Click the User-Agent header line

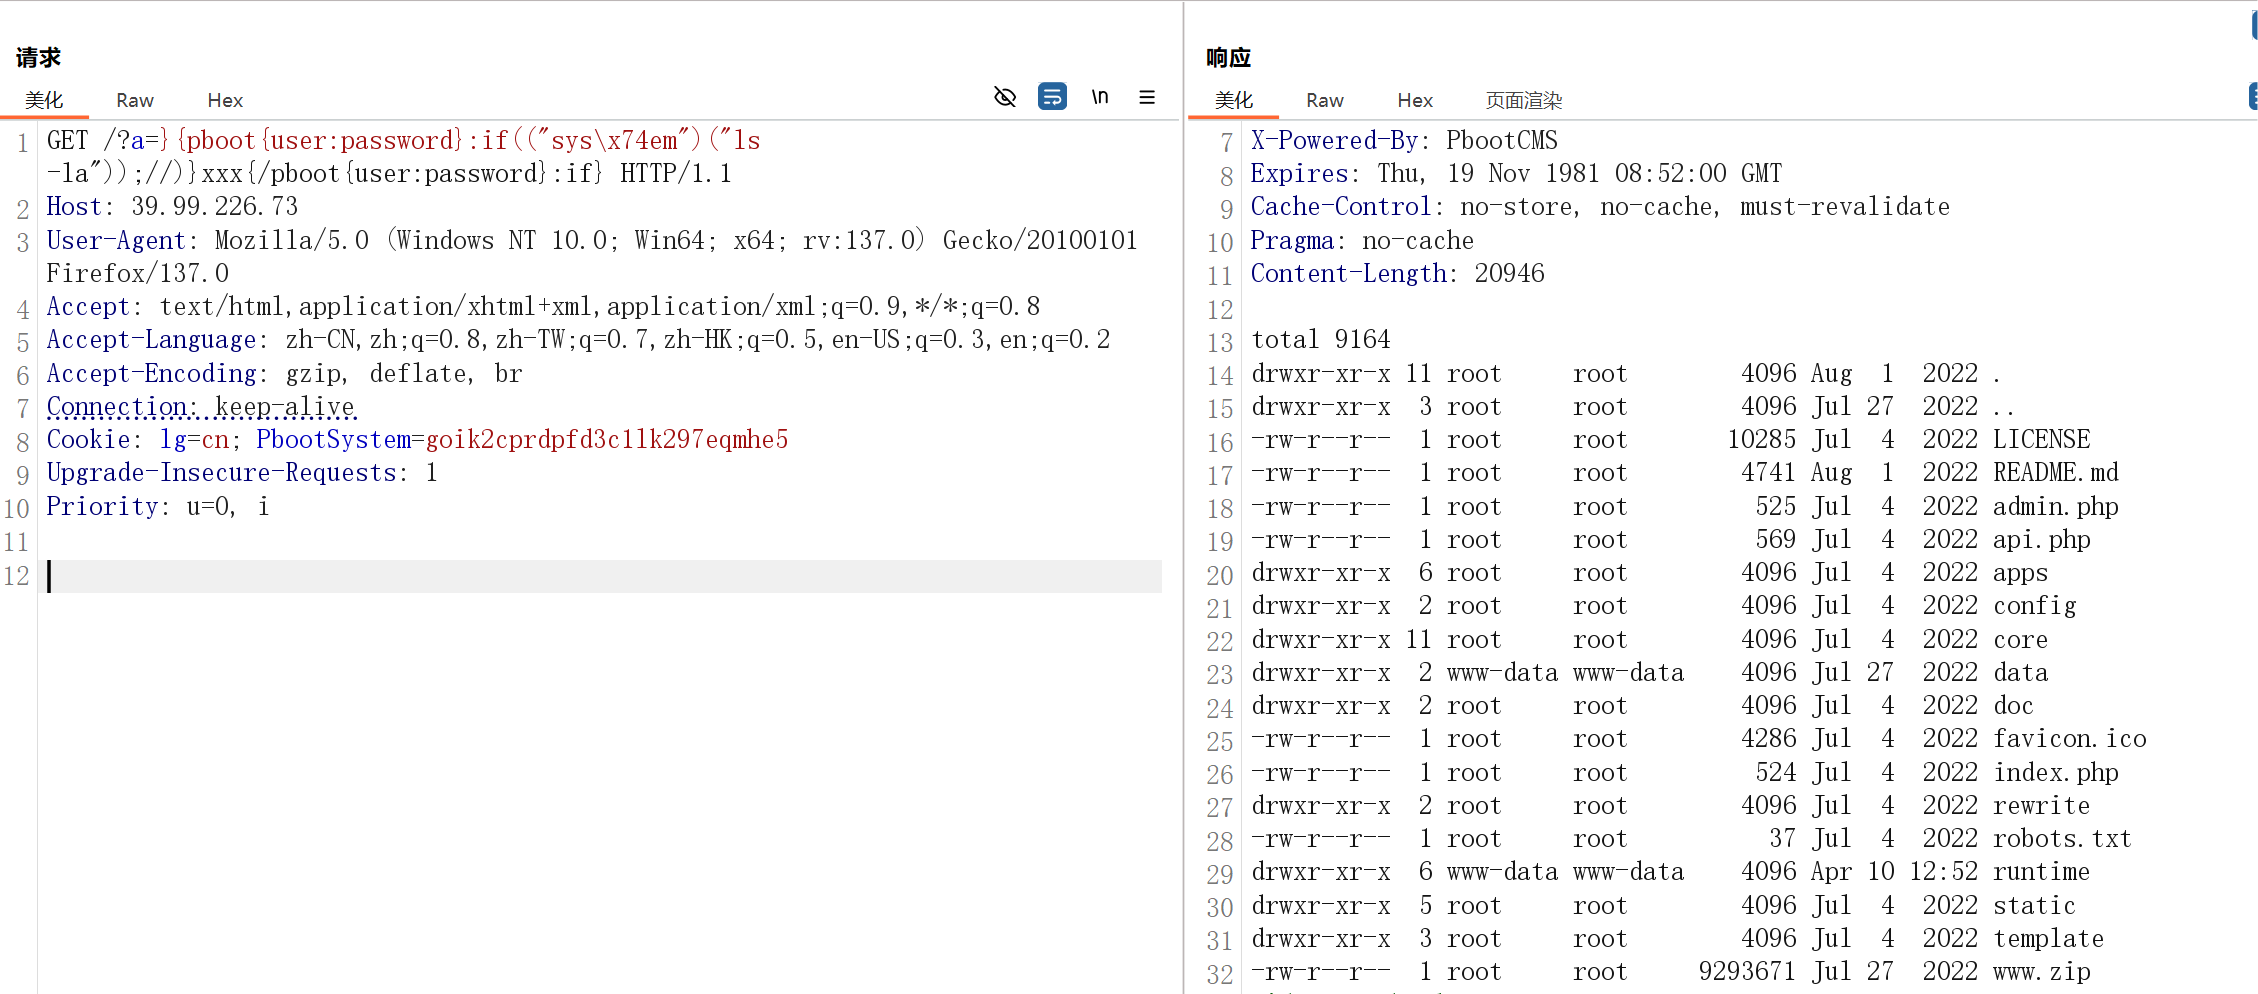592,257
